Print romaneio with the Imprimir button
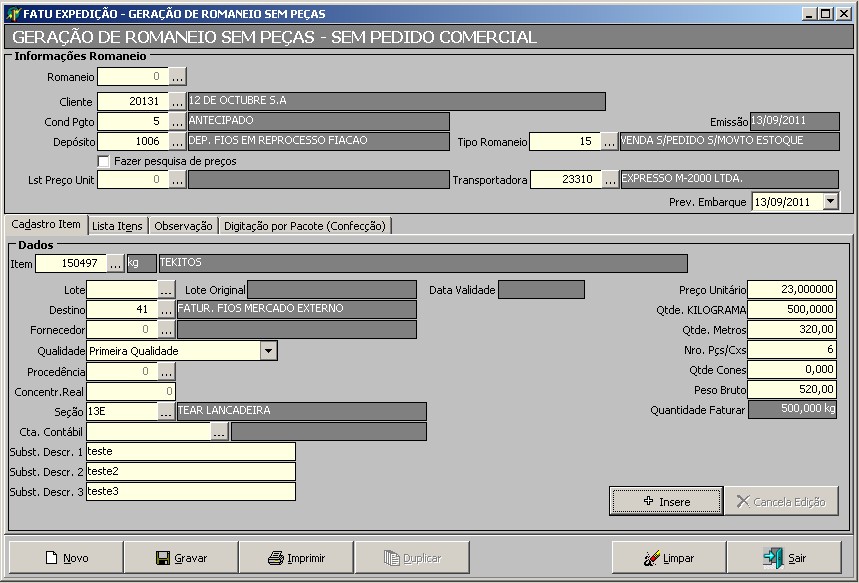859x583 pixels. 296,558
